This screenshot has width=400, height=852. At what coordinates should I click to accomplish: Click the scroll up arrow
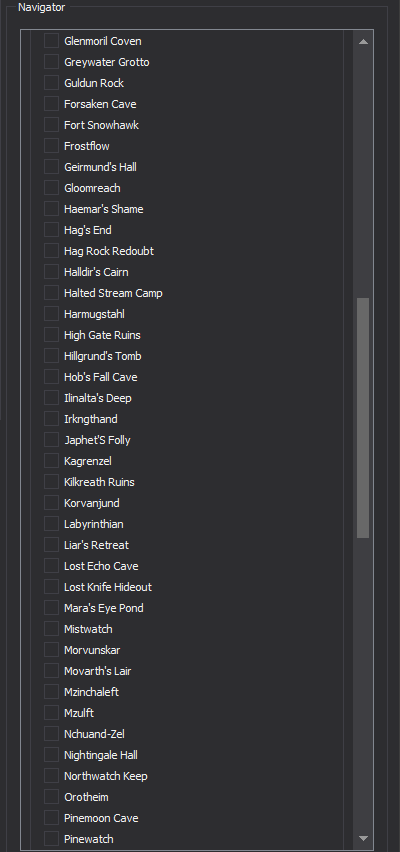[363, 41]
